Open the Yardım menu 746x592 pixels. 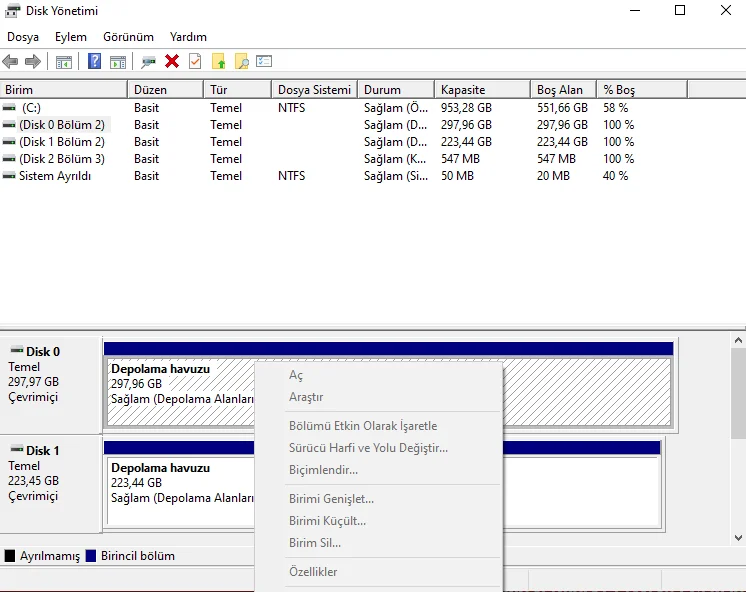point(188,37)
